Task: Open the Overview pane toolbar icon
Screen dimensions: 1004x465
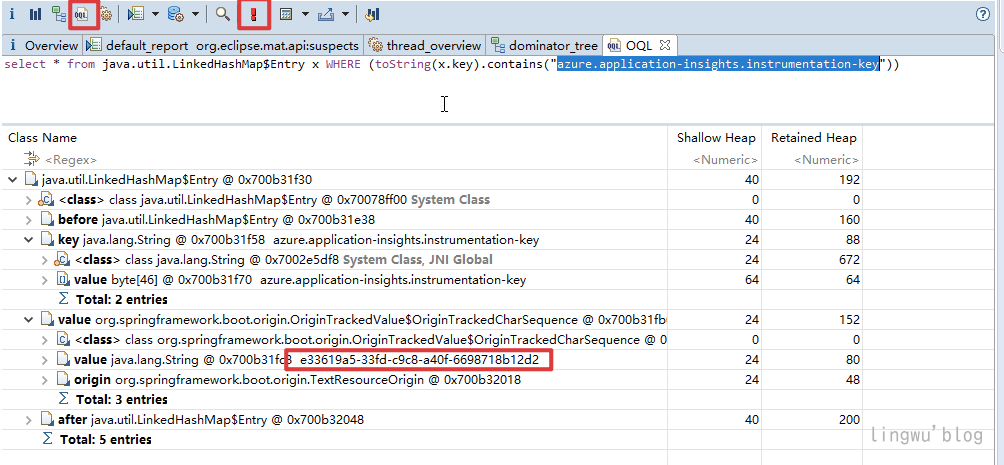Action: (x=12, y=14)
